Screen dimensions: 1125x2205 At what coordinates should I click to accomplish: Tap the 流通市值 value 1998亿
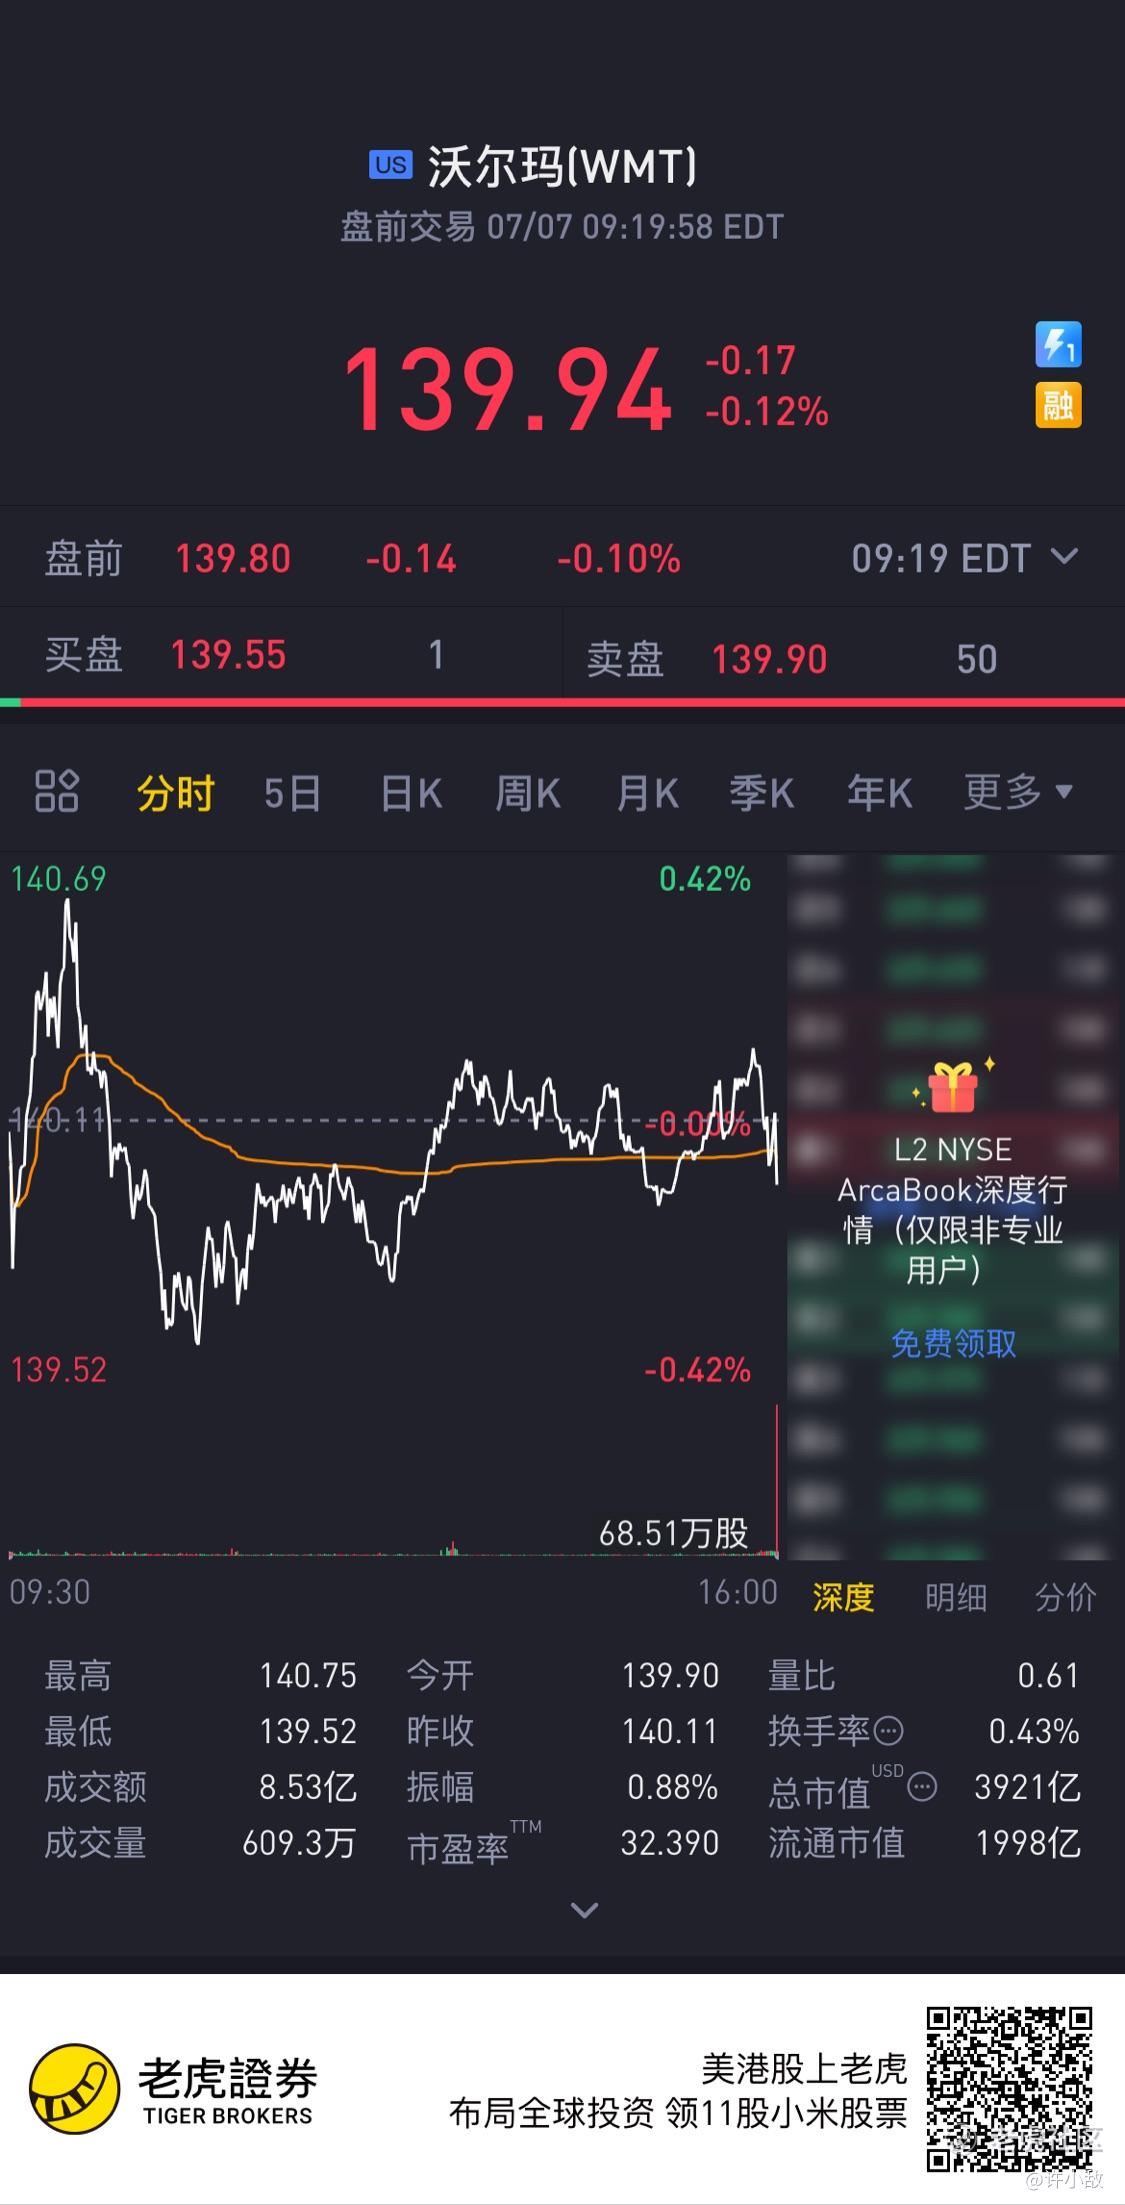(x=1029, y=1843)
